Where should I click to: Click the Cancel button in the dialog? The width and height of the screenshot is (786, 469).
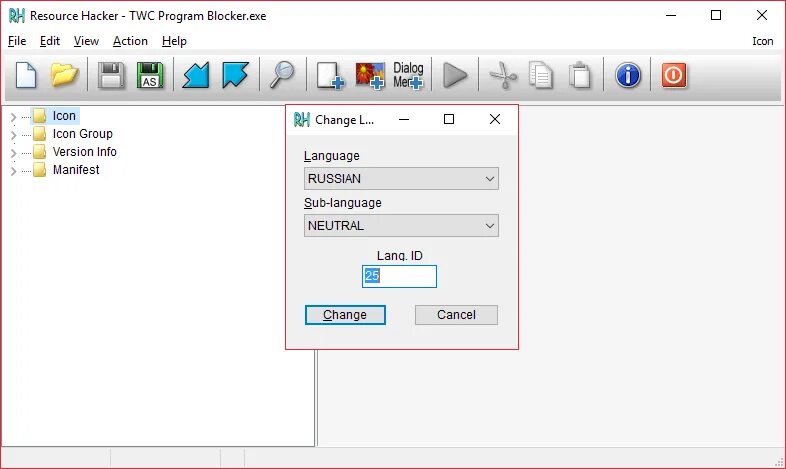tap(456, 315)
